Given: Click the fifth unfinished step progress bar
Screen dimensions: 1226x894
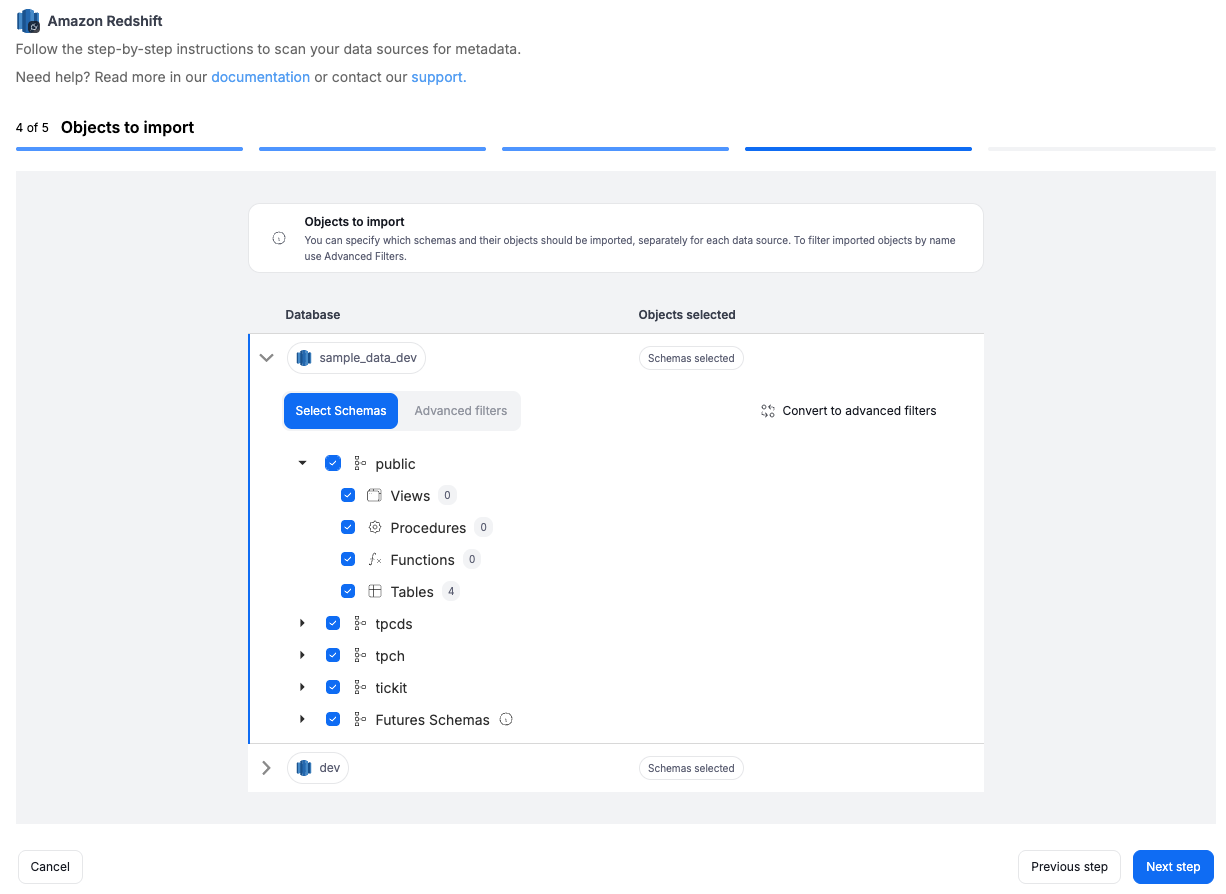Looking at the screenshot, I should click(x=1101, y=149).
